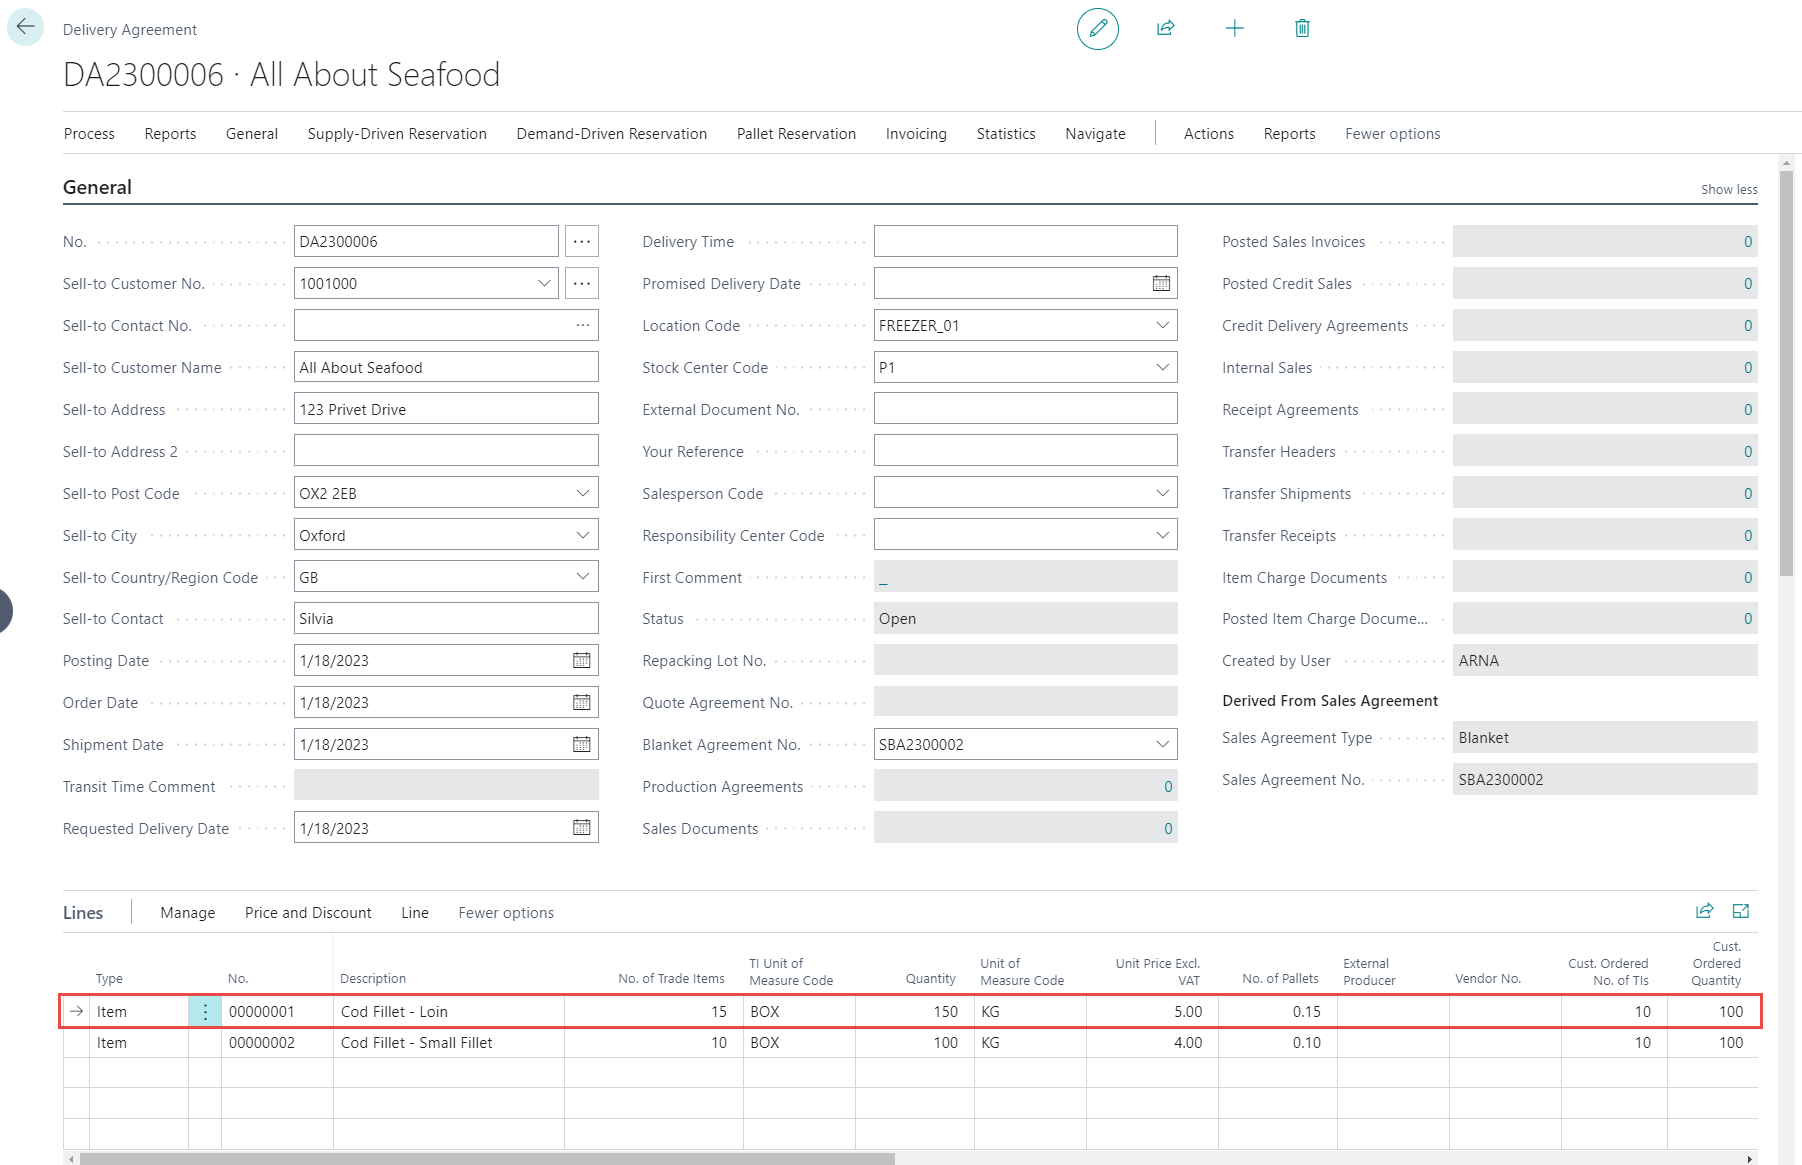Image resolution: width=1802 pixels, height=1165 pixels.
Task: Click the pencil edit icon
Action: coord(1097,28)
